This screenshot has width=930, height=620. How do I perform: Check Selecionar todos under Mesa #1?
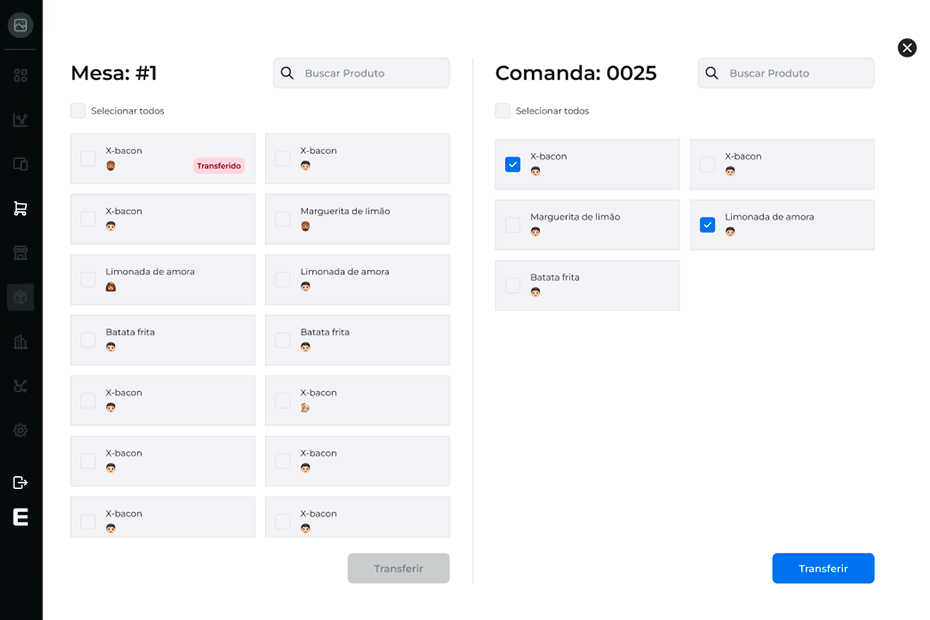(x=78, y=111)
